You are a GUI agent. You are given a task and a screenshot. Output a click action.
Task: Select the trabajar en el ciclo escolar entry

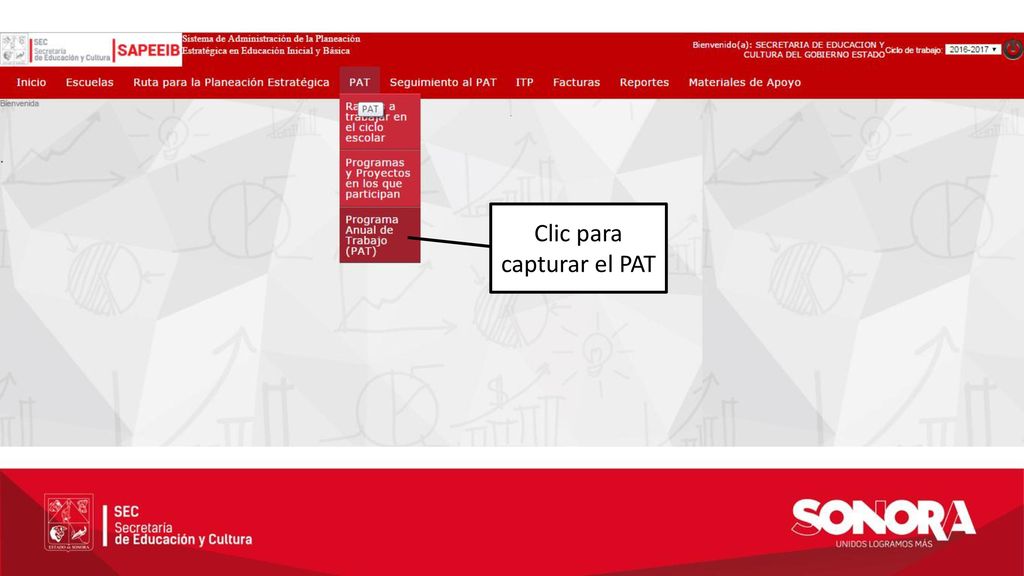pyautogui.click(x=379, y=122)
